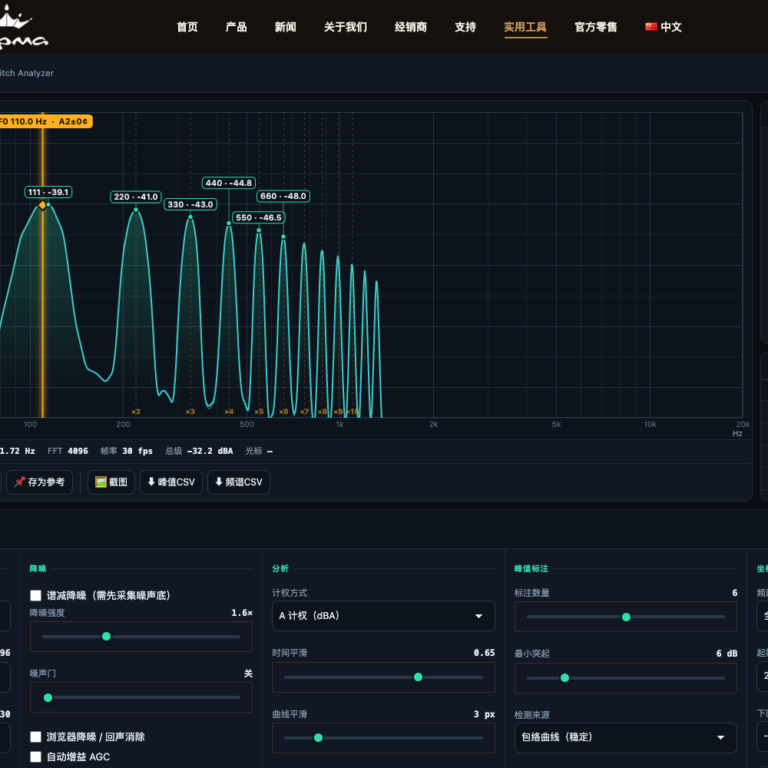Click the 440 · -44.8 peak label

(x=229, y=183)
